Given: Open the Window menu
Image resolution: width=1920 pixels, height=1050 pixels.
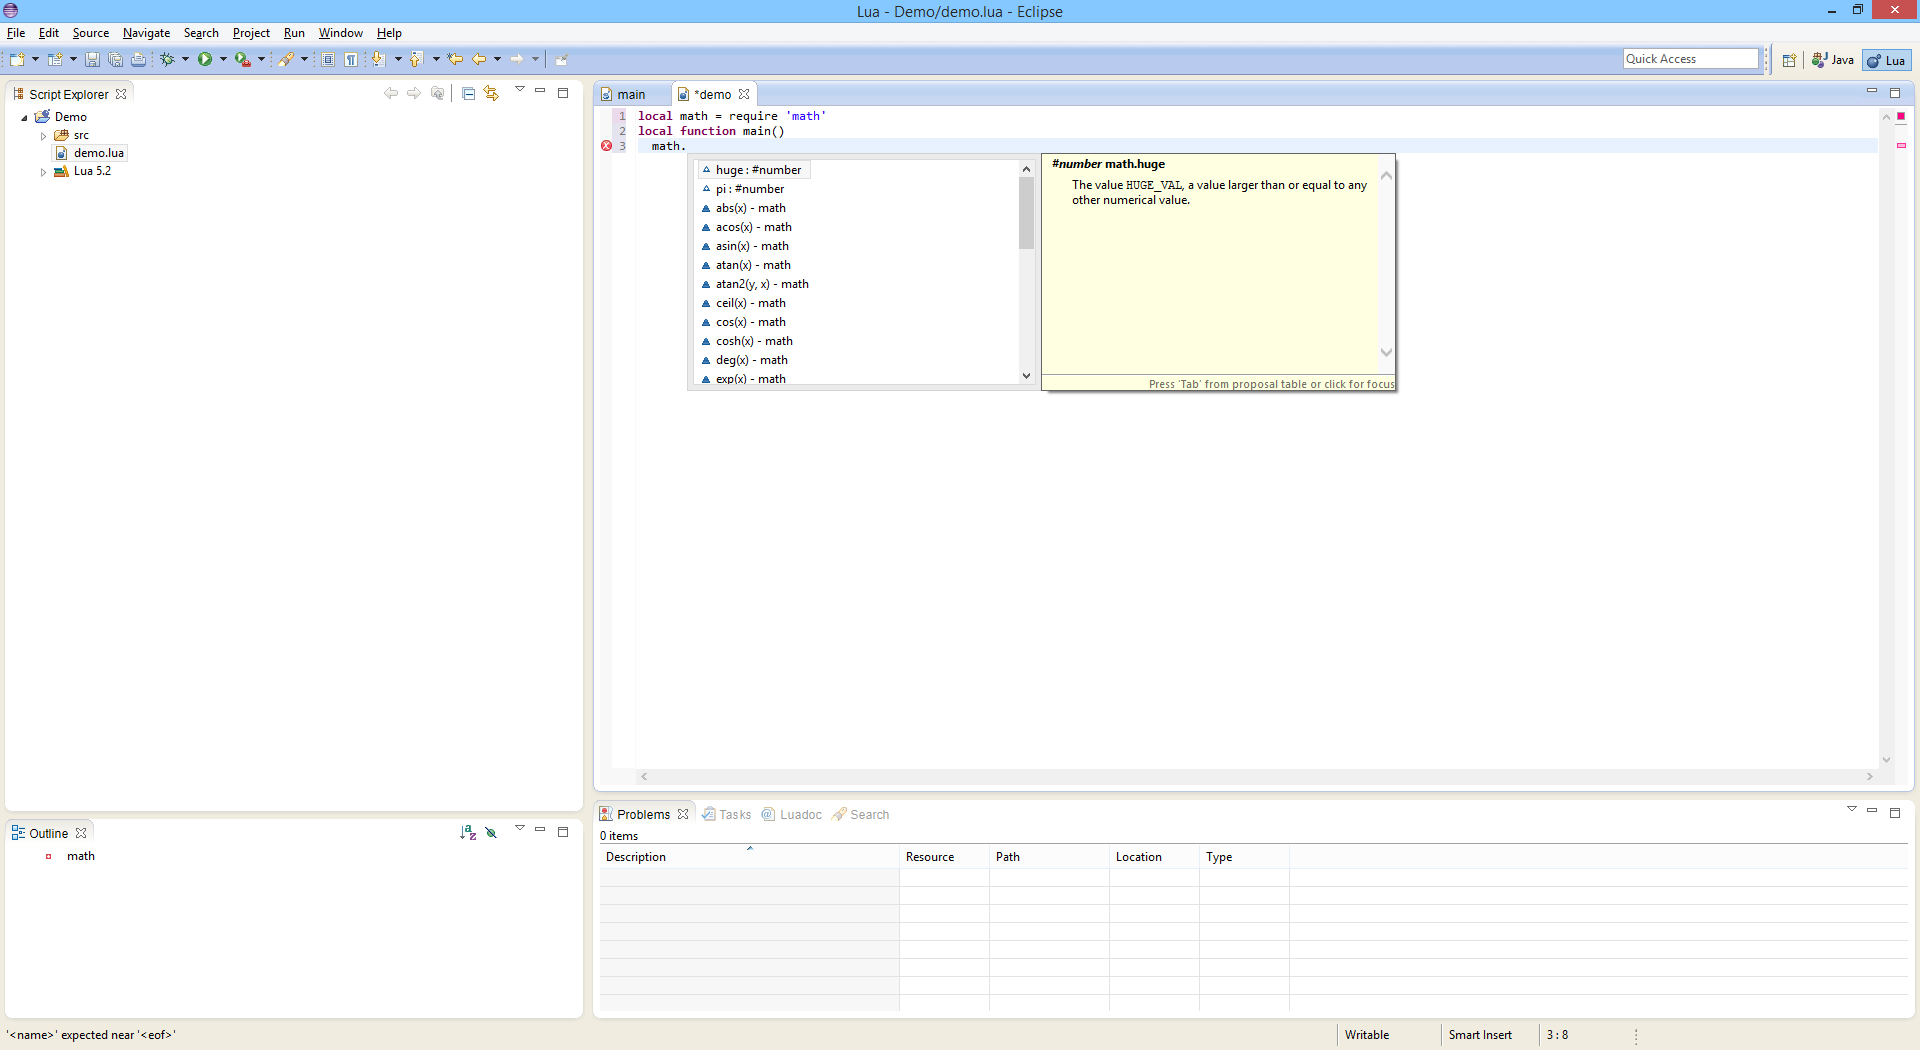Looking at the screenshot, I should point(340,33).
